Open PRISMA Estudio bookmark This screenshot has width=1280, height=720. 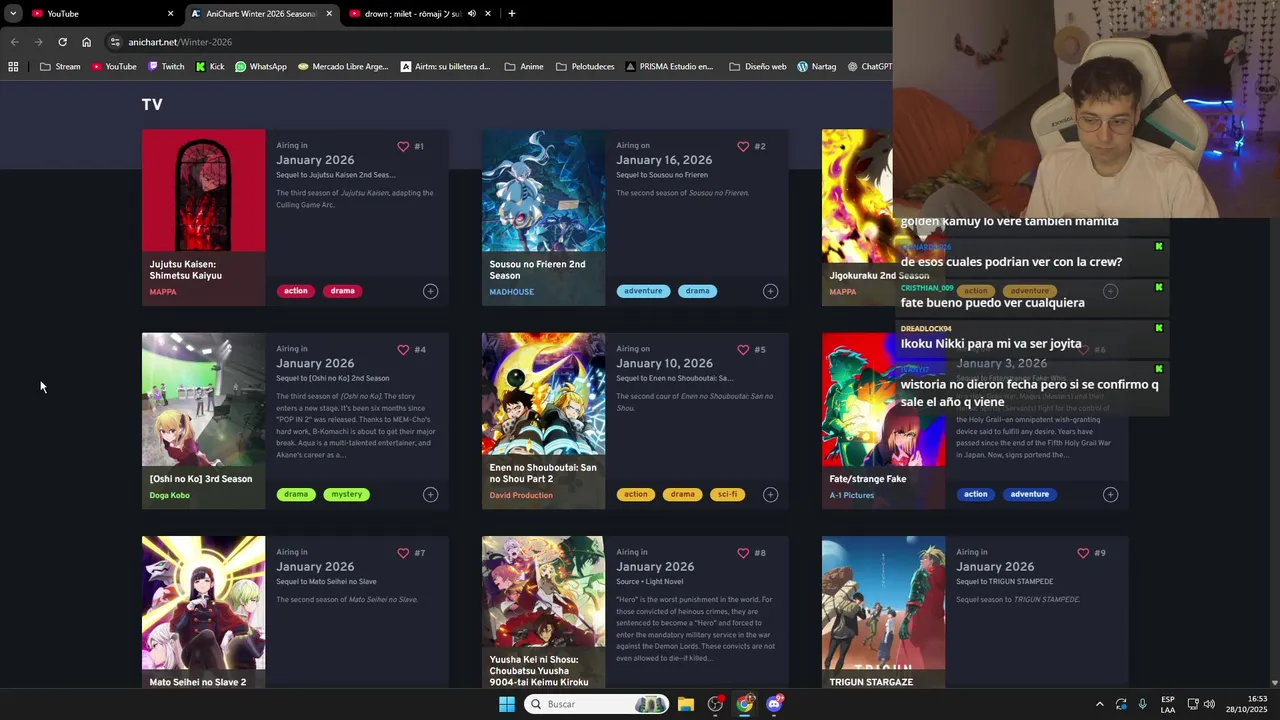(669, 67)
